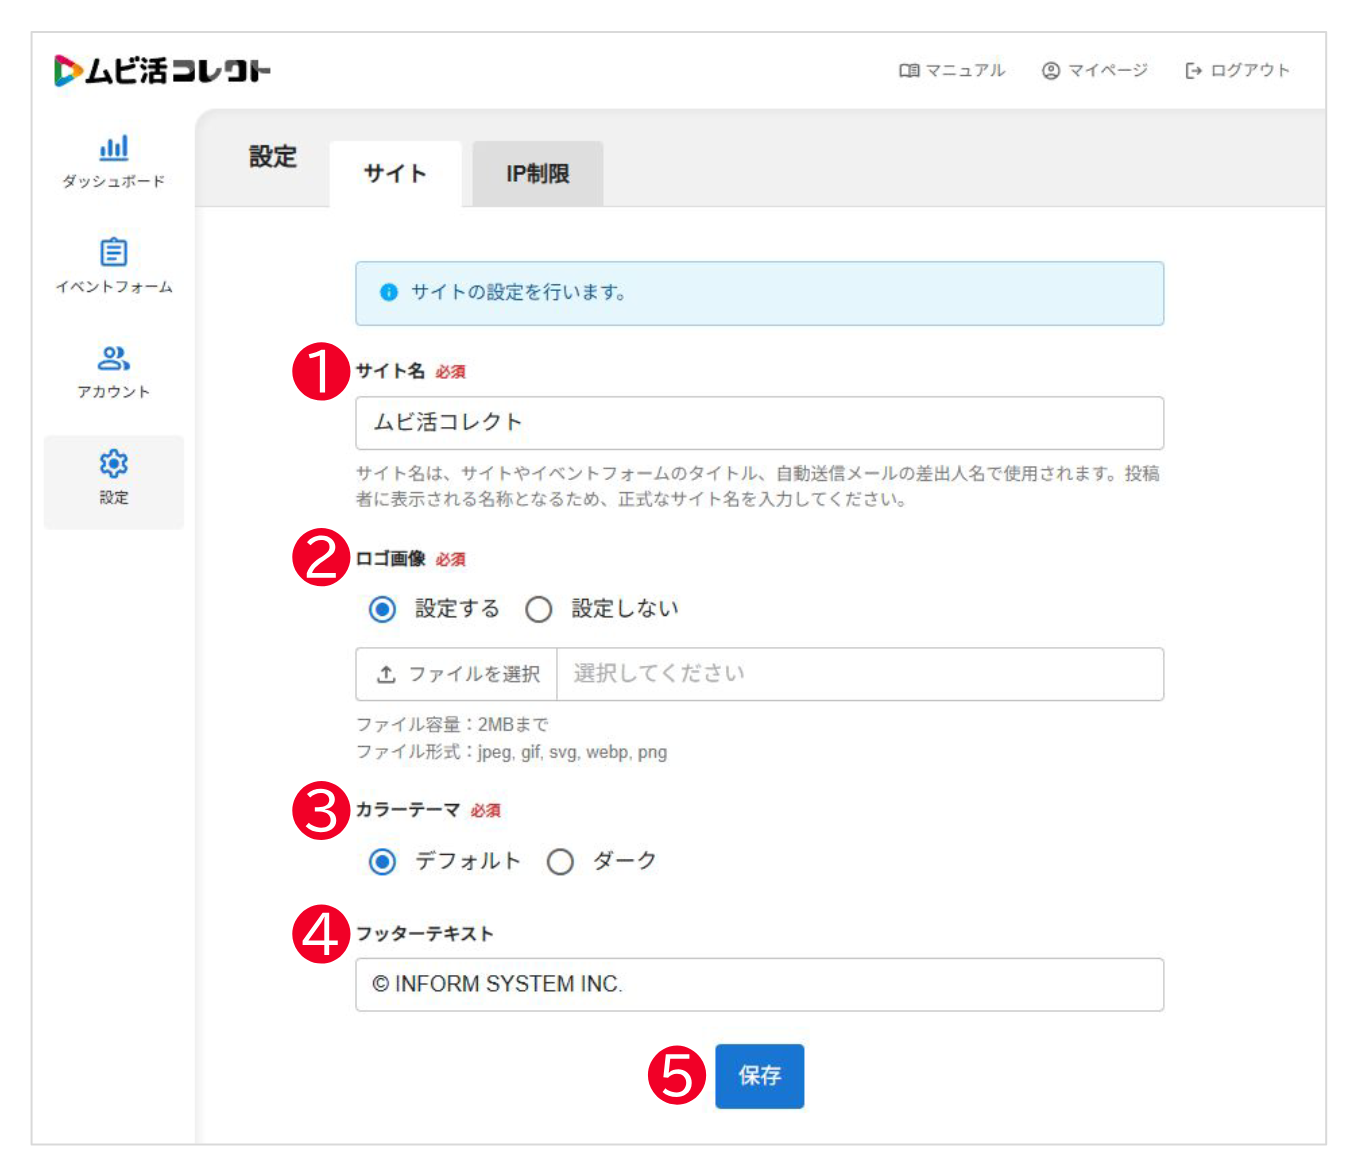Image resolution: width=1356 pixels, height=1152 pixels.
Task: Click the ログアウト link
Action: pos(1237,71)
